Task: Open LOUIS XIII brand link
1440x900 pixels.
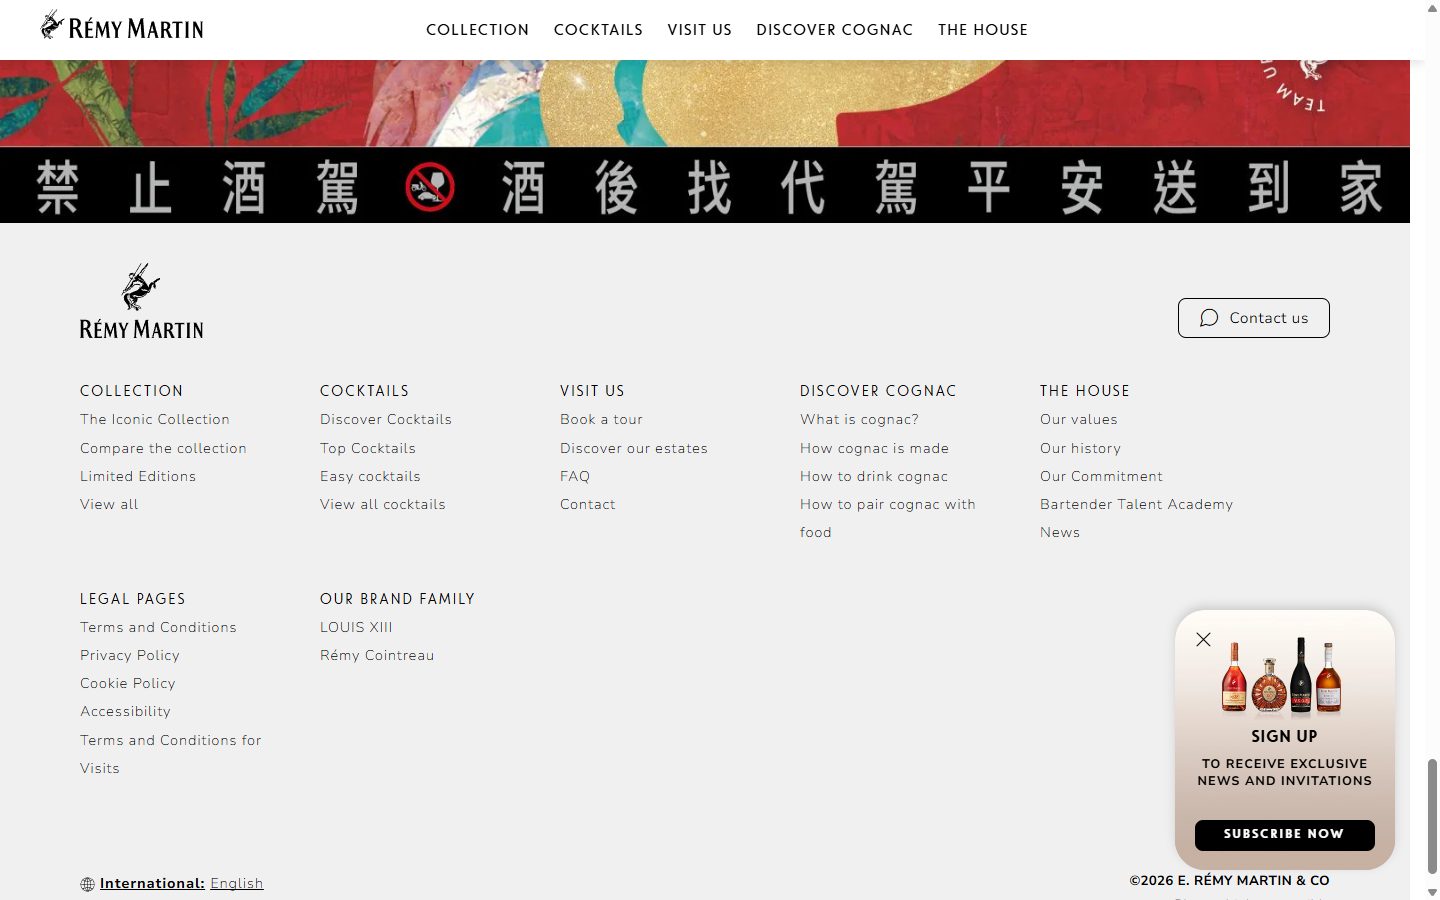Action: tap(356, 627)
